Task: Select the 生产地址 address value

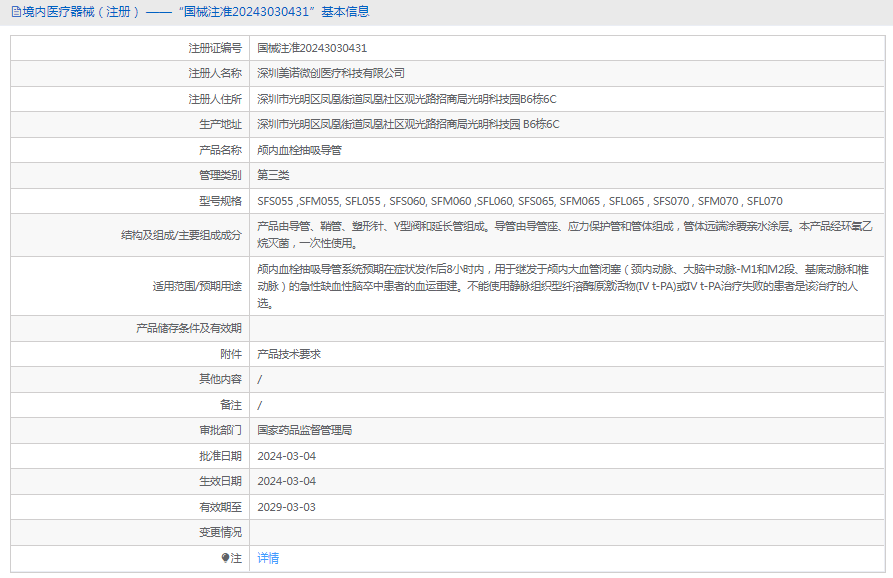Action: coord(408,124)
